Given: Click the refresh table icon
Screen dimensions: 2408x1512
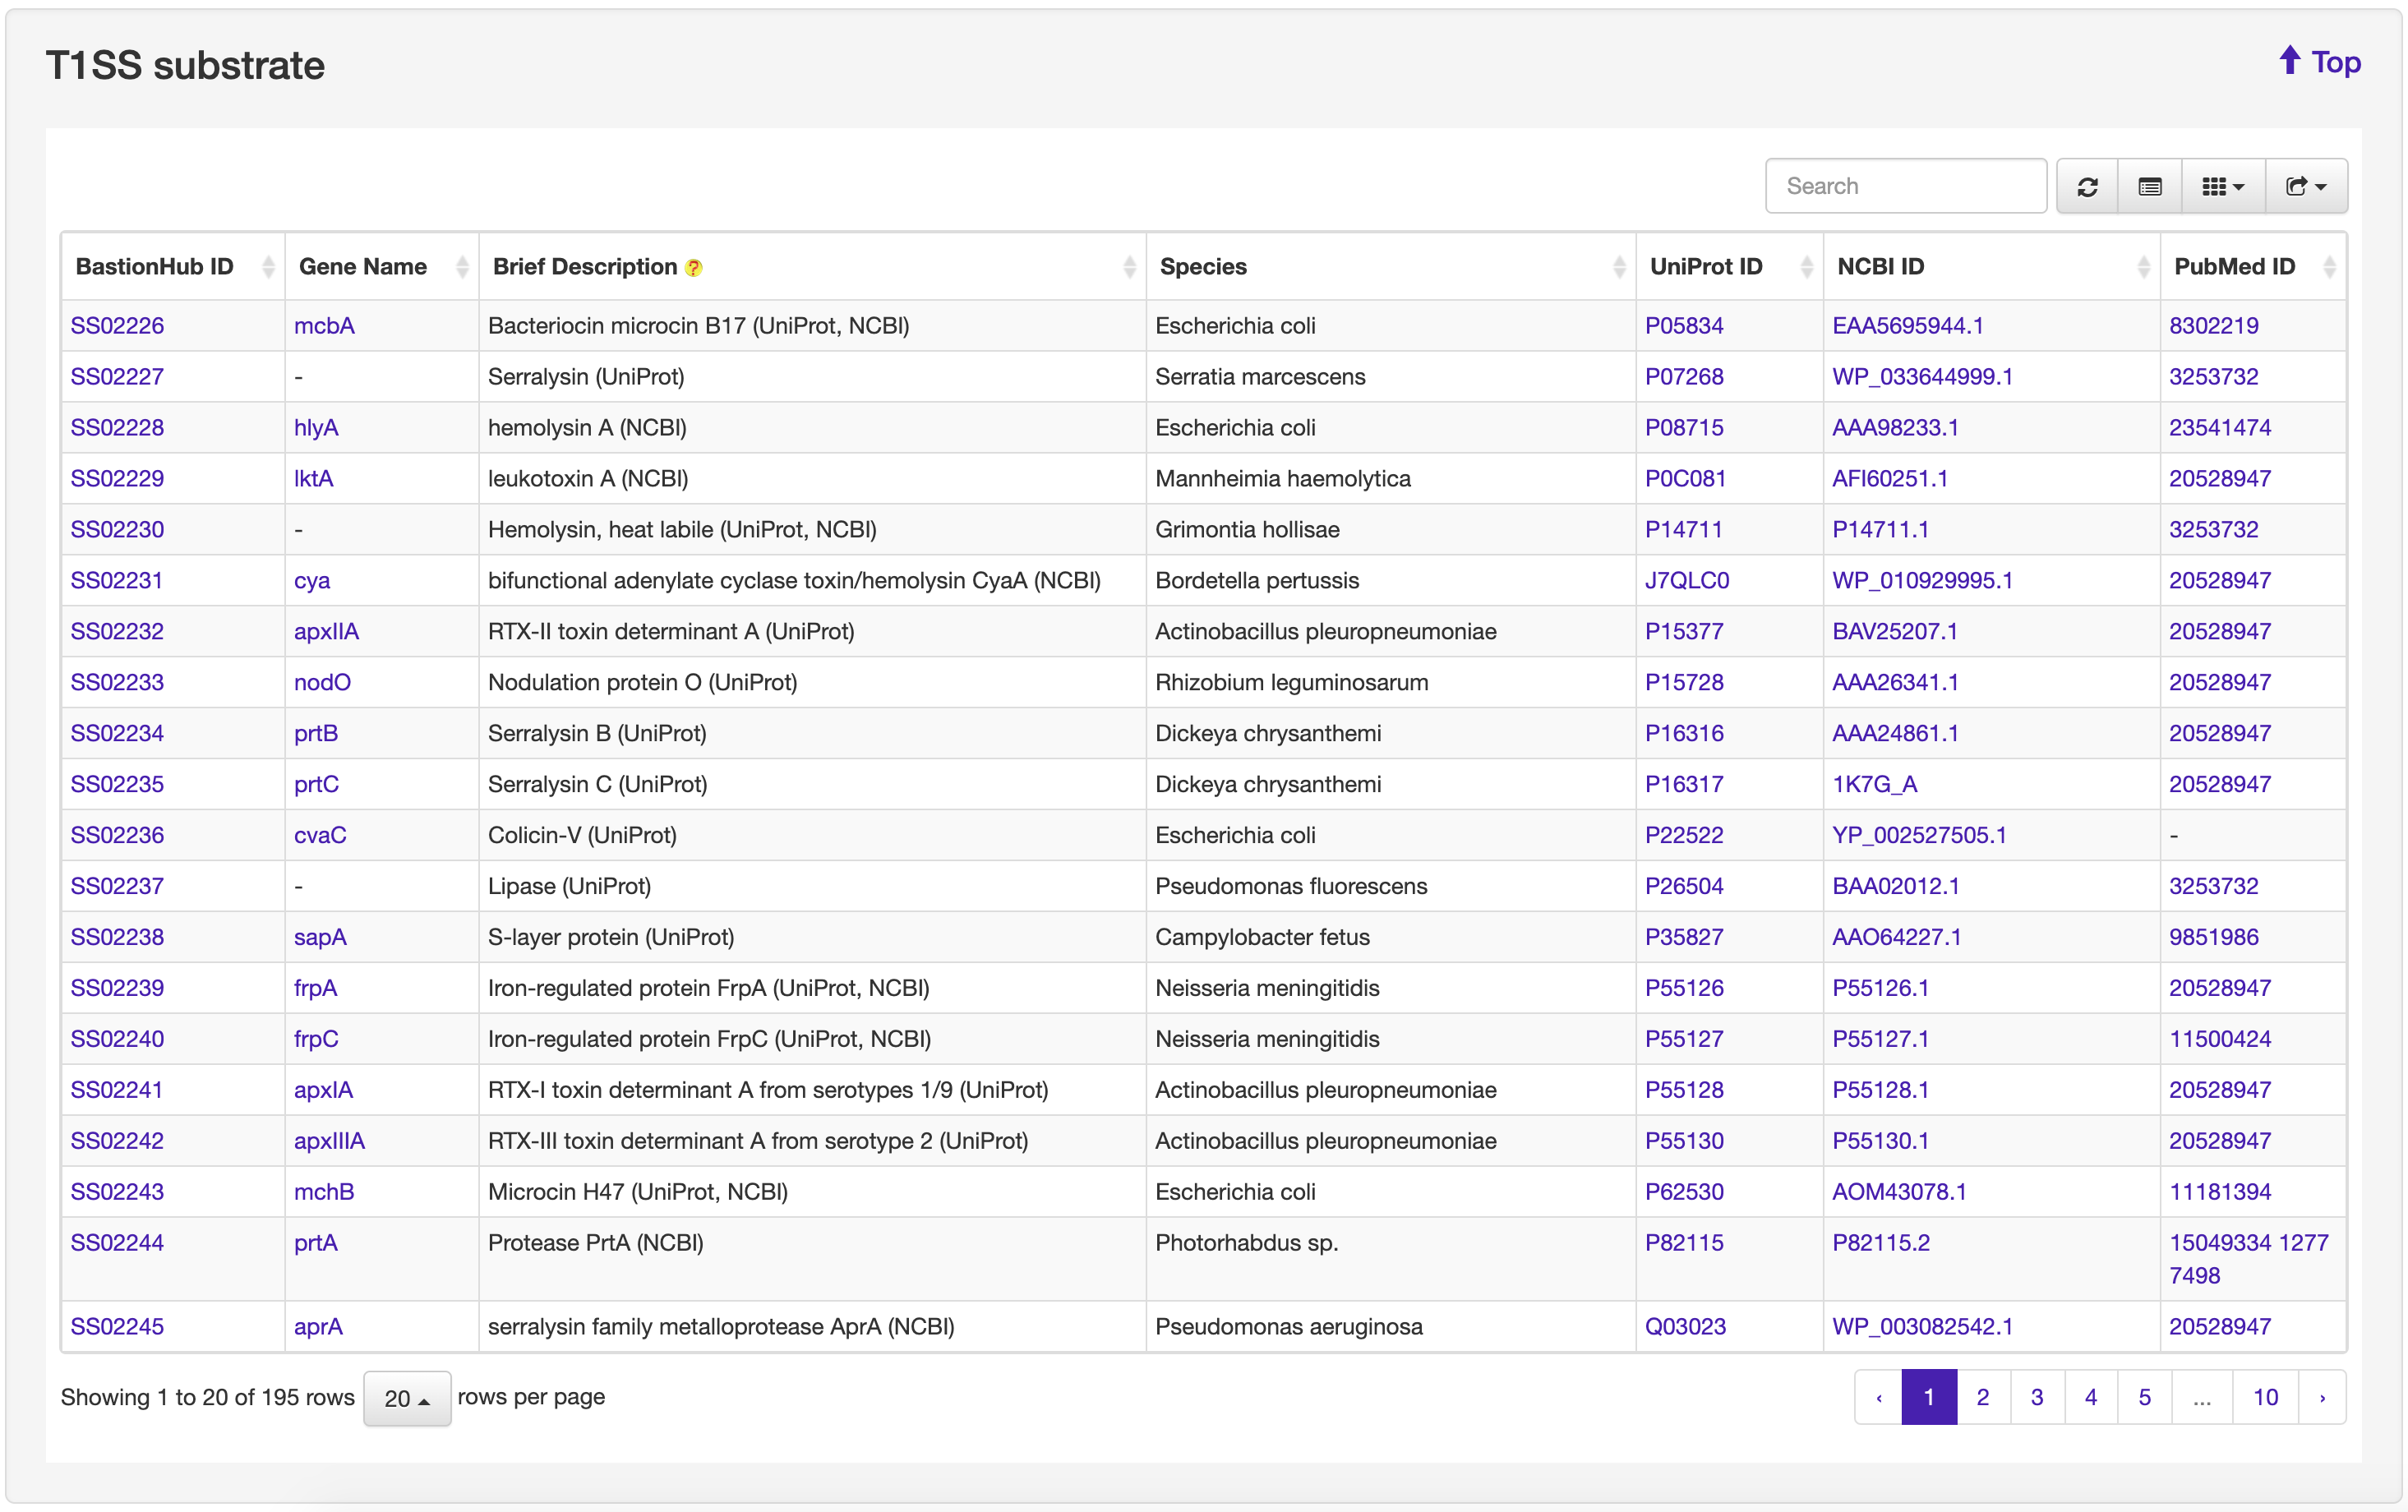Looking at the screenshot, I should coord(2087,187).
